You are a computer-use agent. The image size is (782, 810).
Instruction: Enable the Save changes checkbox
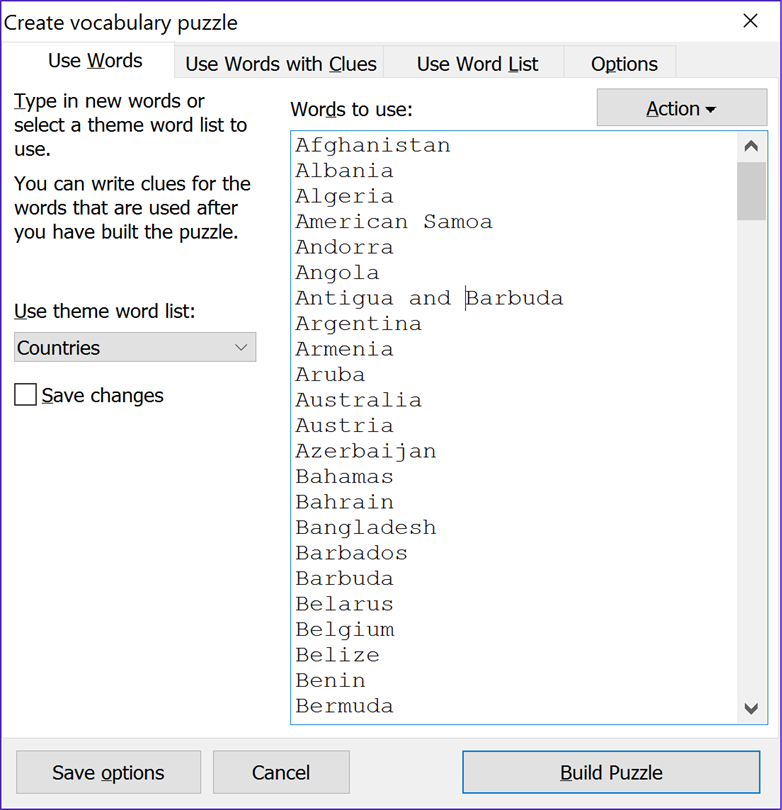[26, 395]
